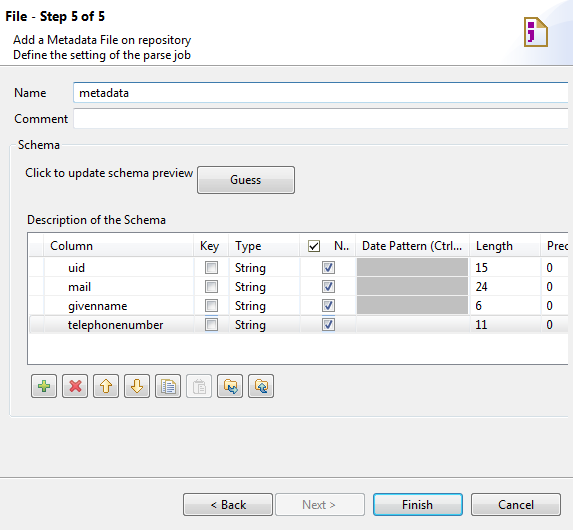Click the Length value 15 cell
This screenshot has width=573, height=530.
click(x=505, y=268)
